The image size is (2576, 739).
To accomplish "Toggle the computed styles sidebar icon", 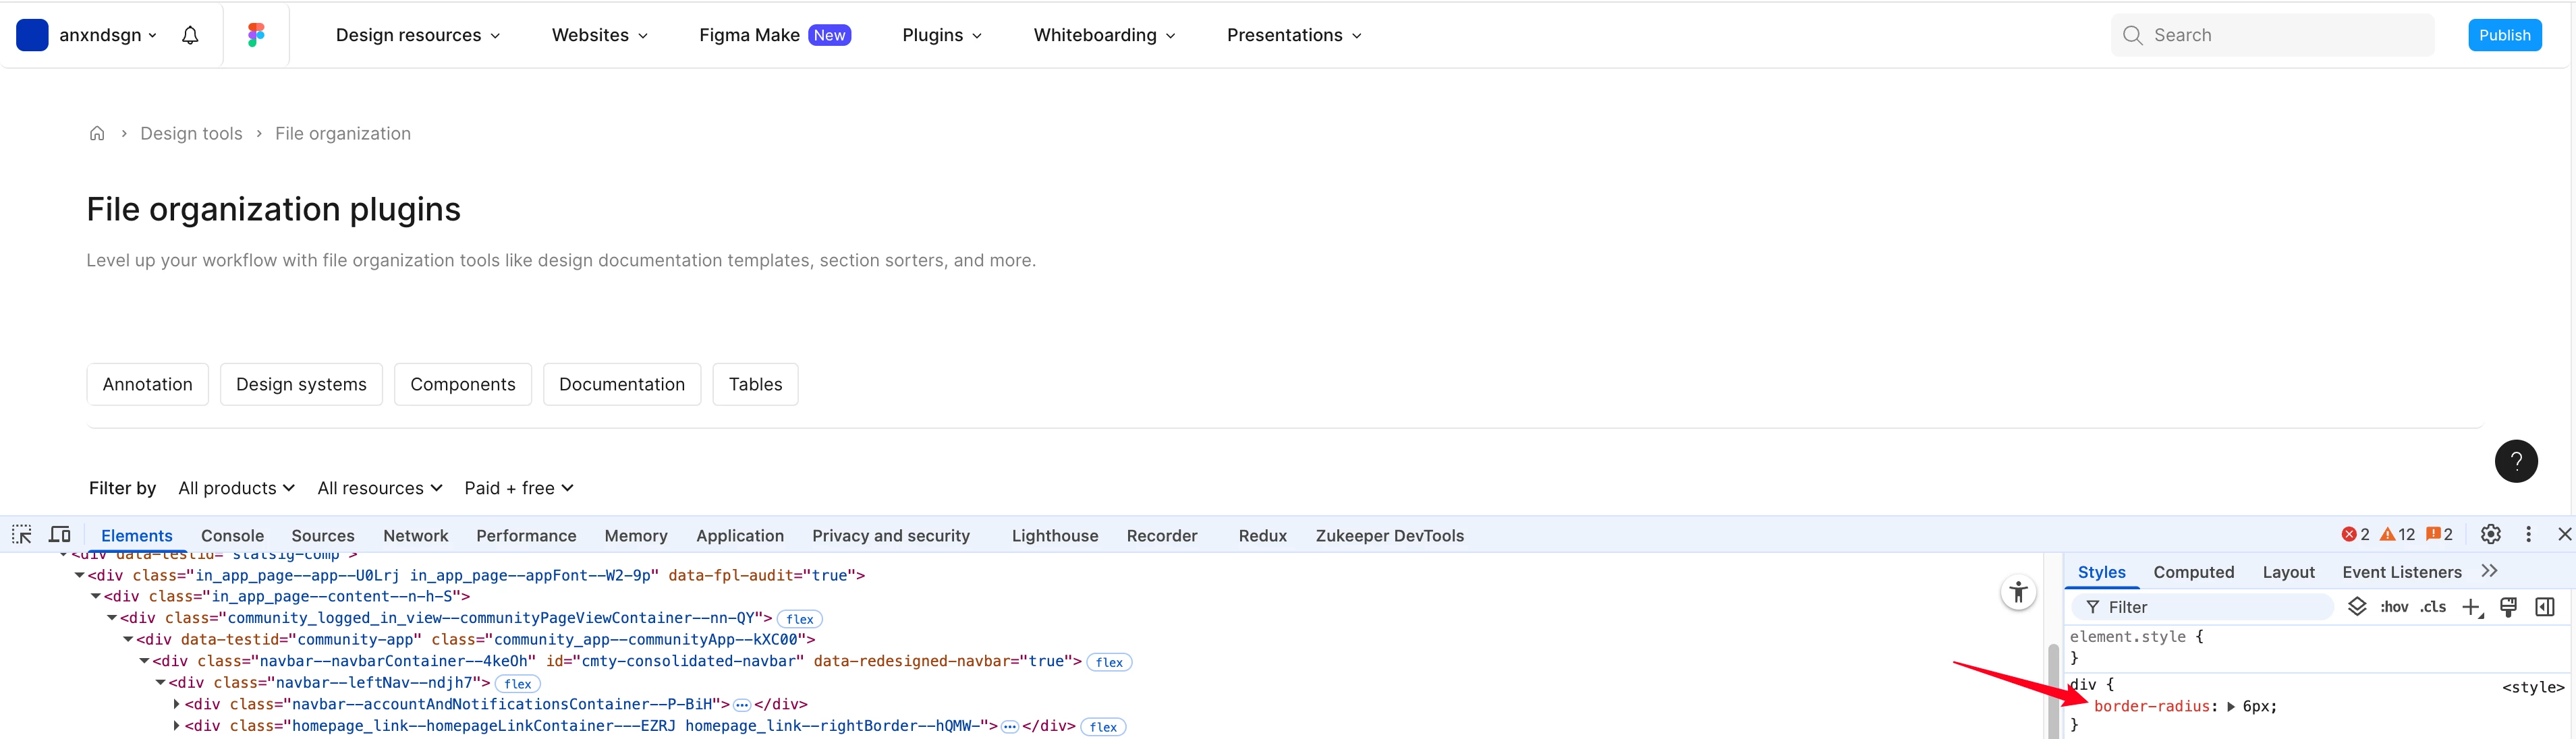I will 2545,607.
